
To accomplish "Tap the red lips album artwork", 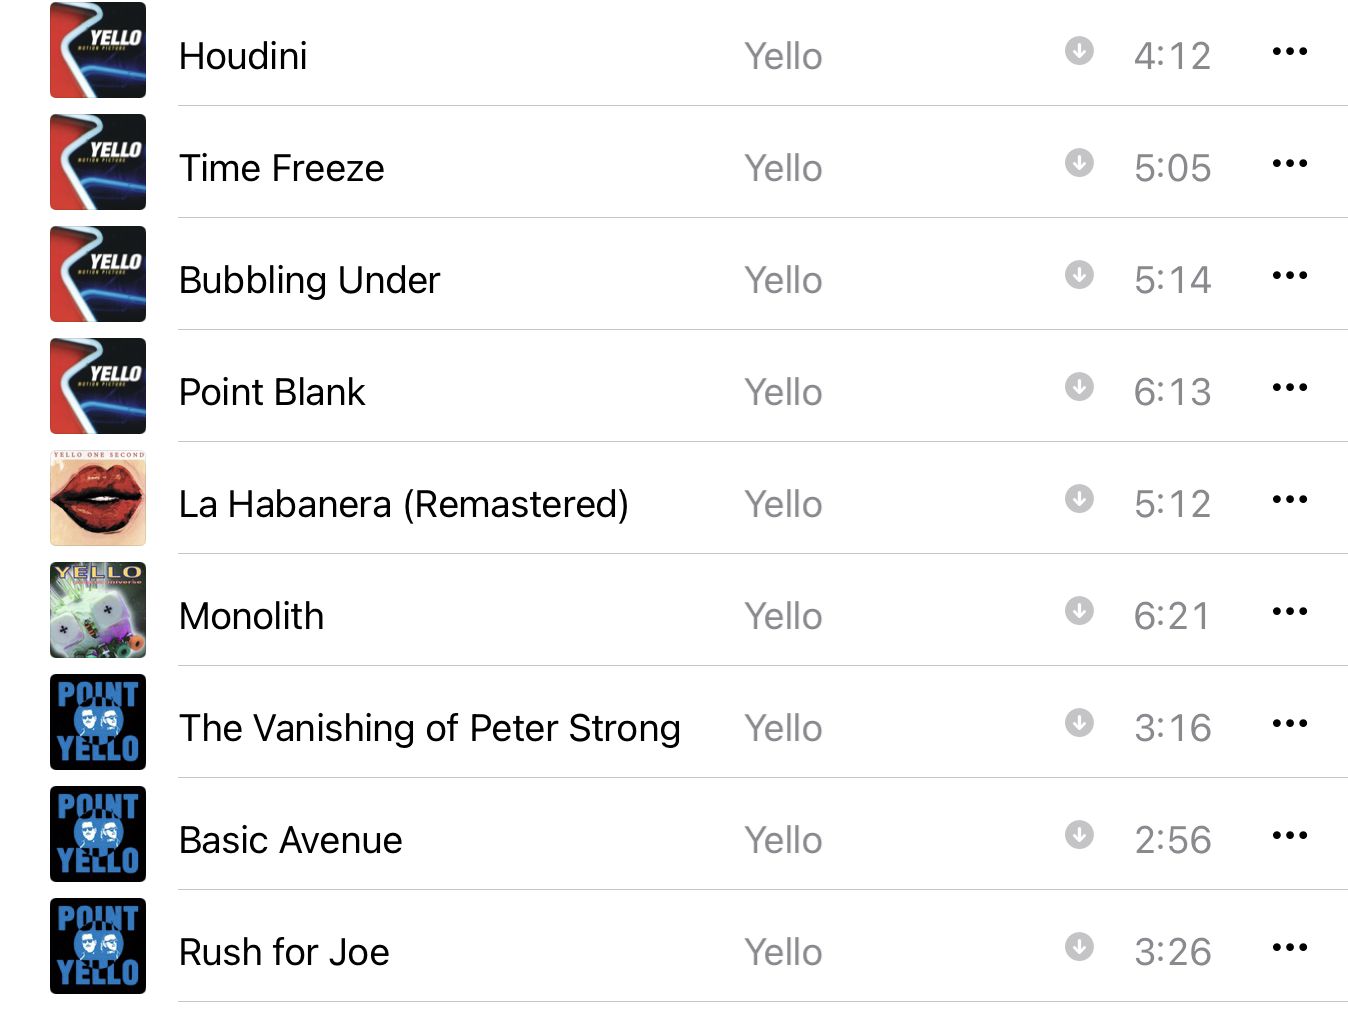I will point(98,498).
